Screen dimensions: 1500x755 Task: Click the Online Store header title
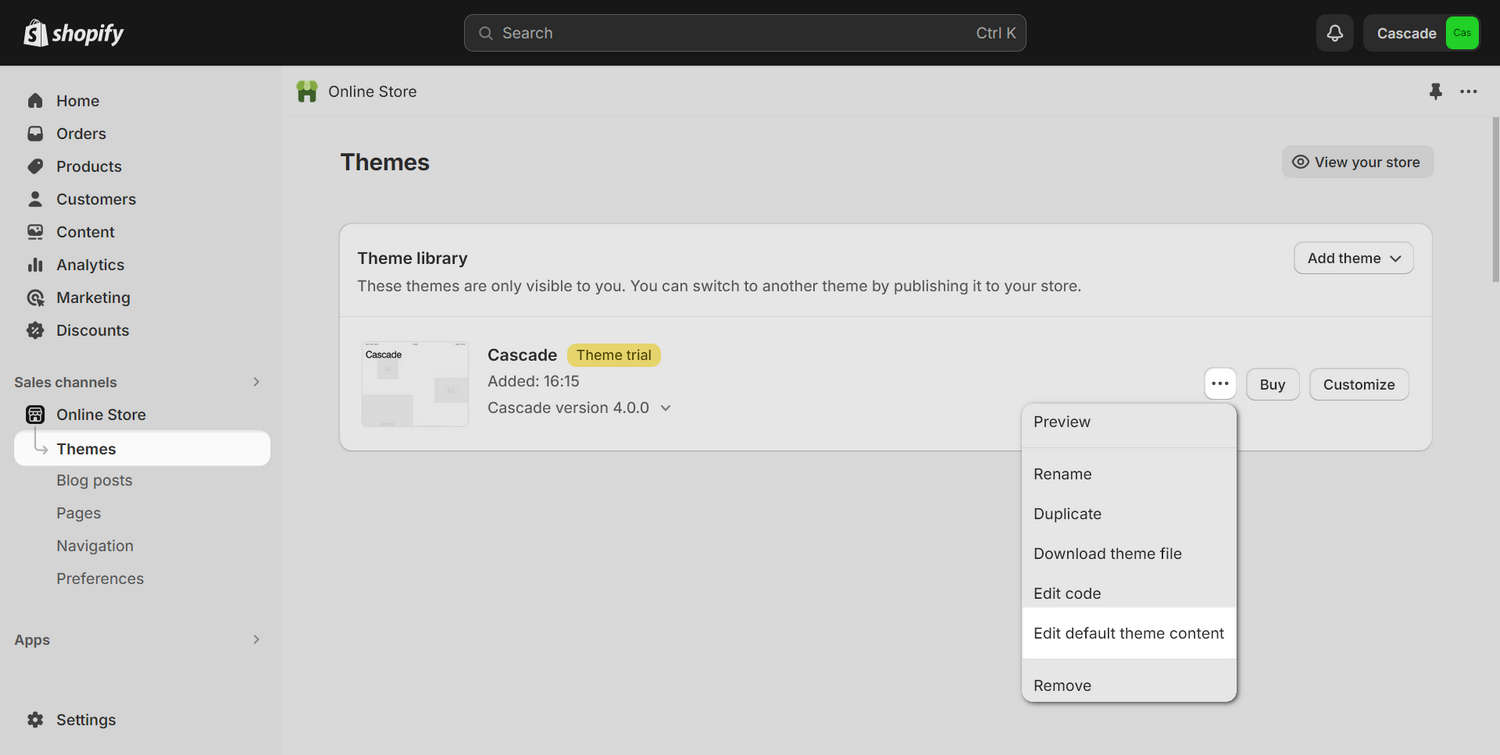tap(372, 91)
